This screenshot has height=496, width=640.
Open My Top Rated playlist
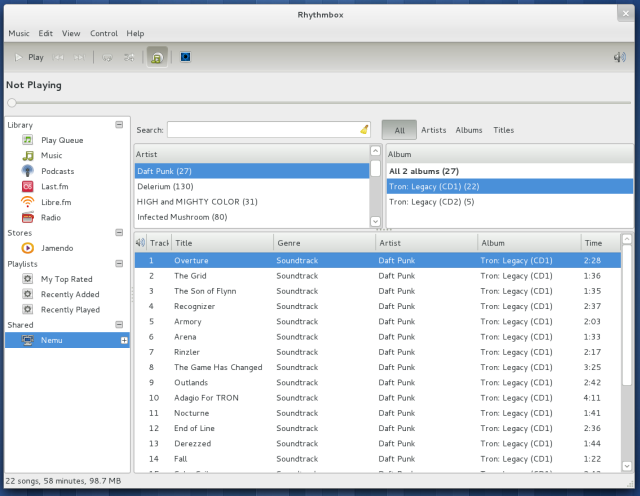[x=67, y=279]
